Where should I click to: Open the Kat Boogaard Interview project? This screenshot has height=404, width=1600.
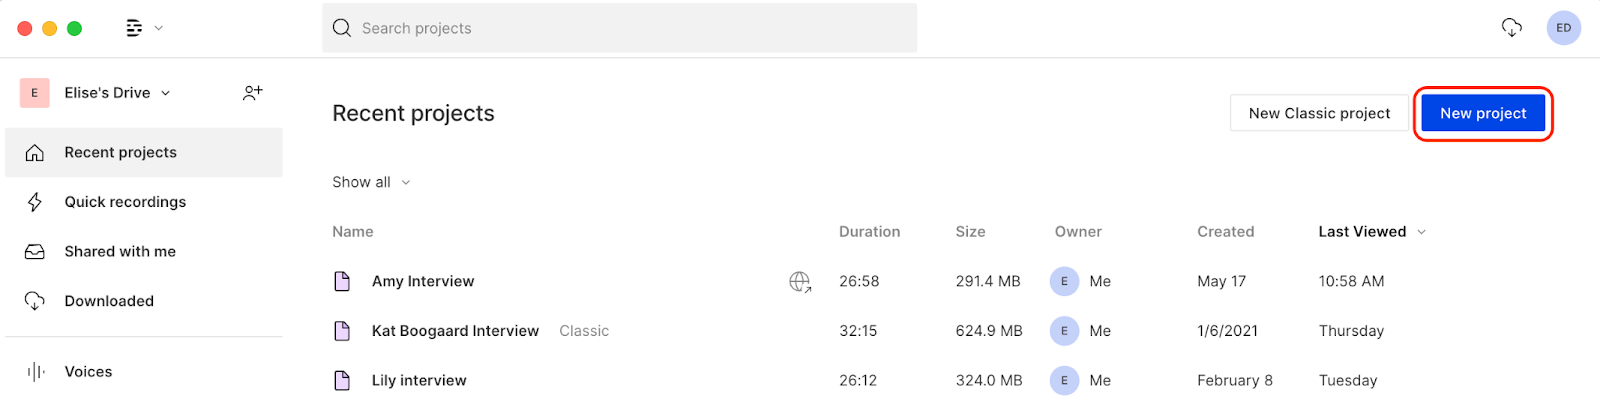coord(455,331)
